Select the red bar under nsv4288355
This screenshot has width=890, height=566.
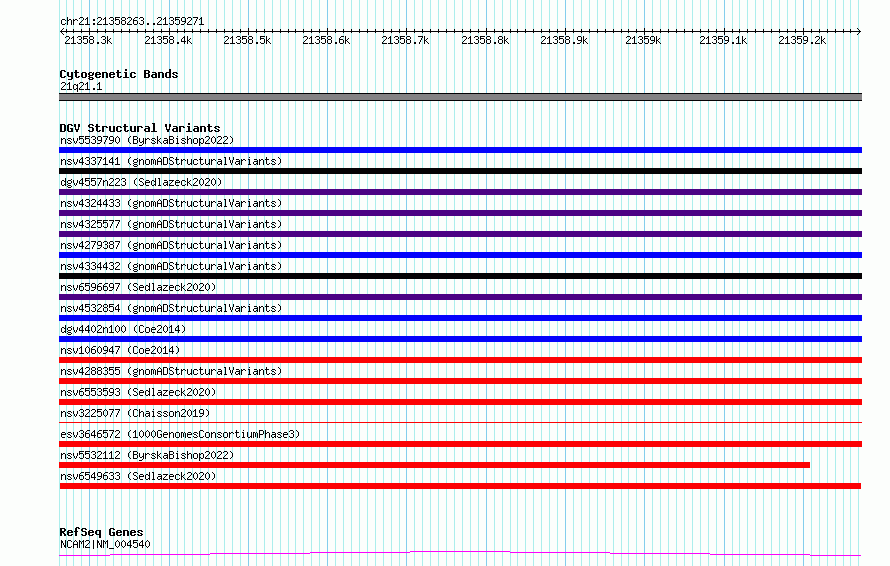(460, 381)
